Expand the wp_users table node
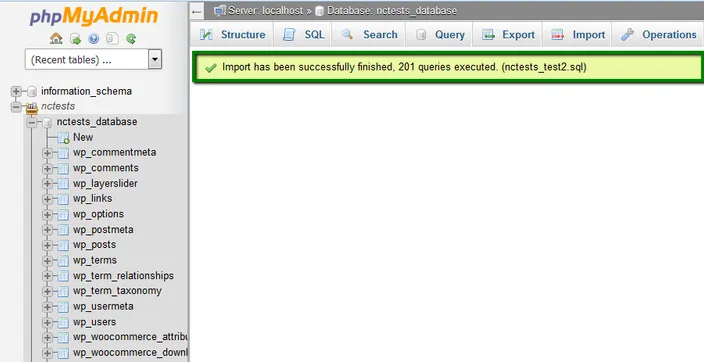This screenshot has width=704, height=362. click(x=47, y=322)
